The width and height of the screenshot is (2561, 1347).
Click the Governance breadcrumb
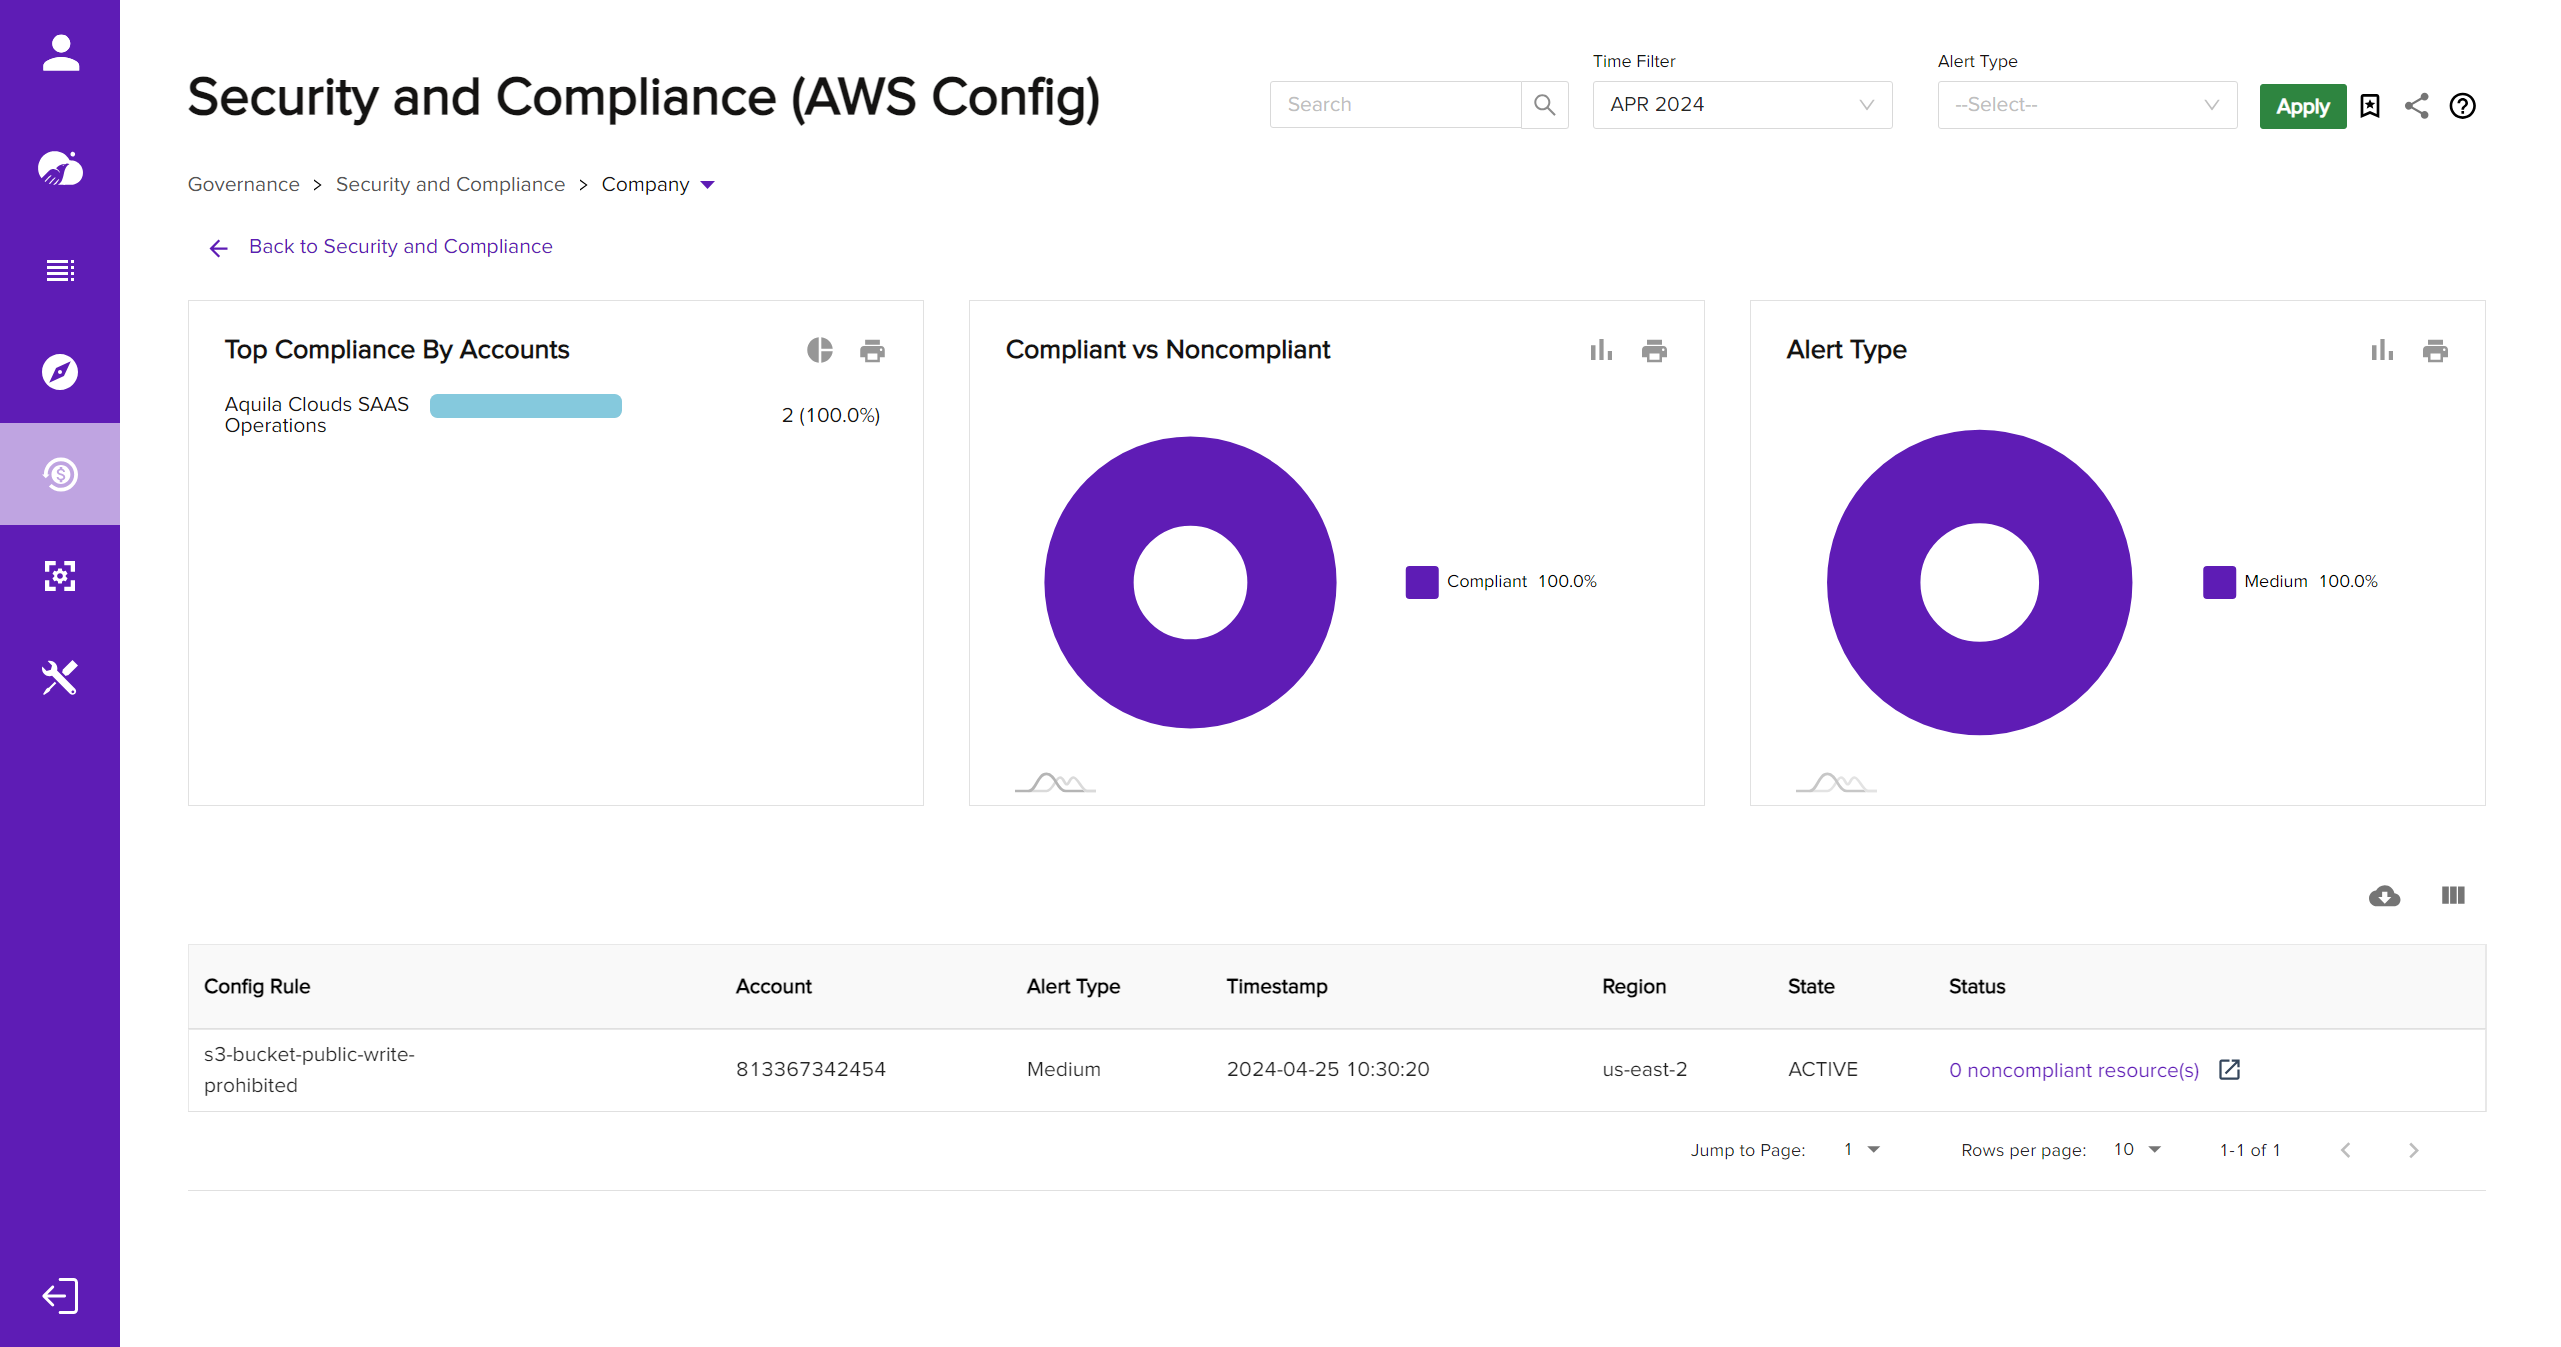tap(243, 185)
